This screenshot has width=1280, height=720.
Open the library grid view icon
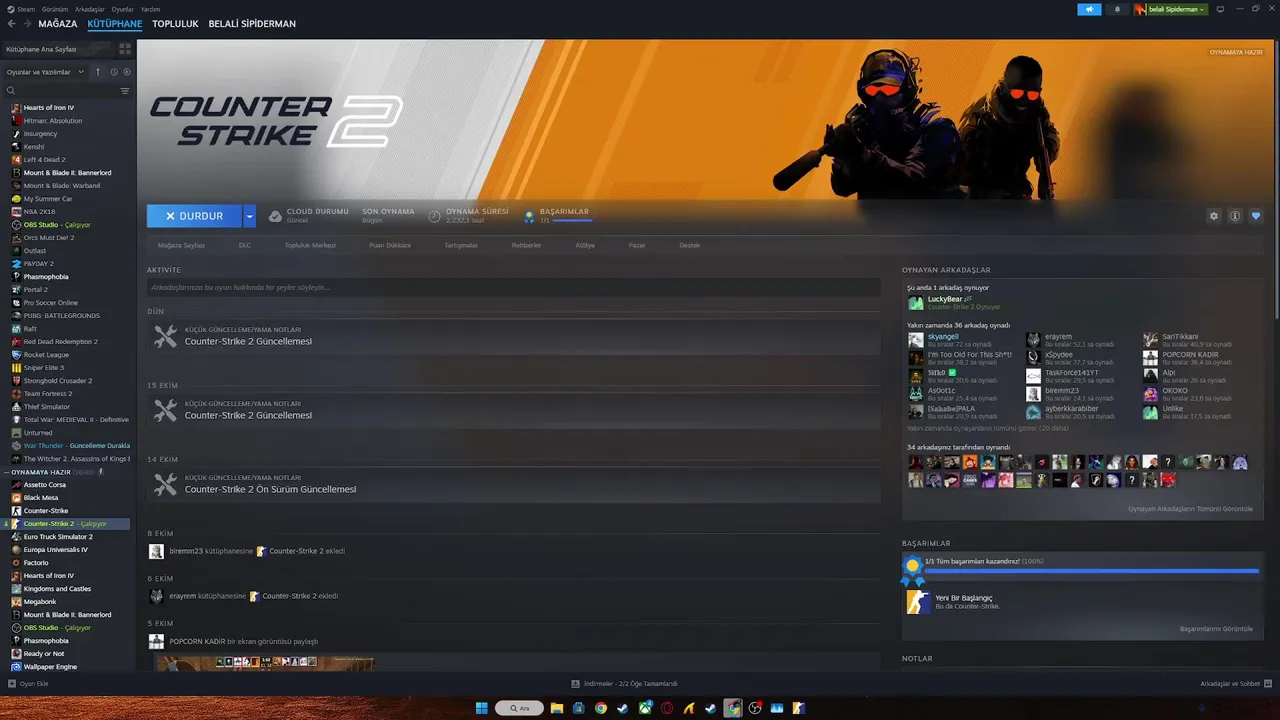tap(125, 48)
